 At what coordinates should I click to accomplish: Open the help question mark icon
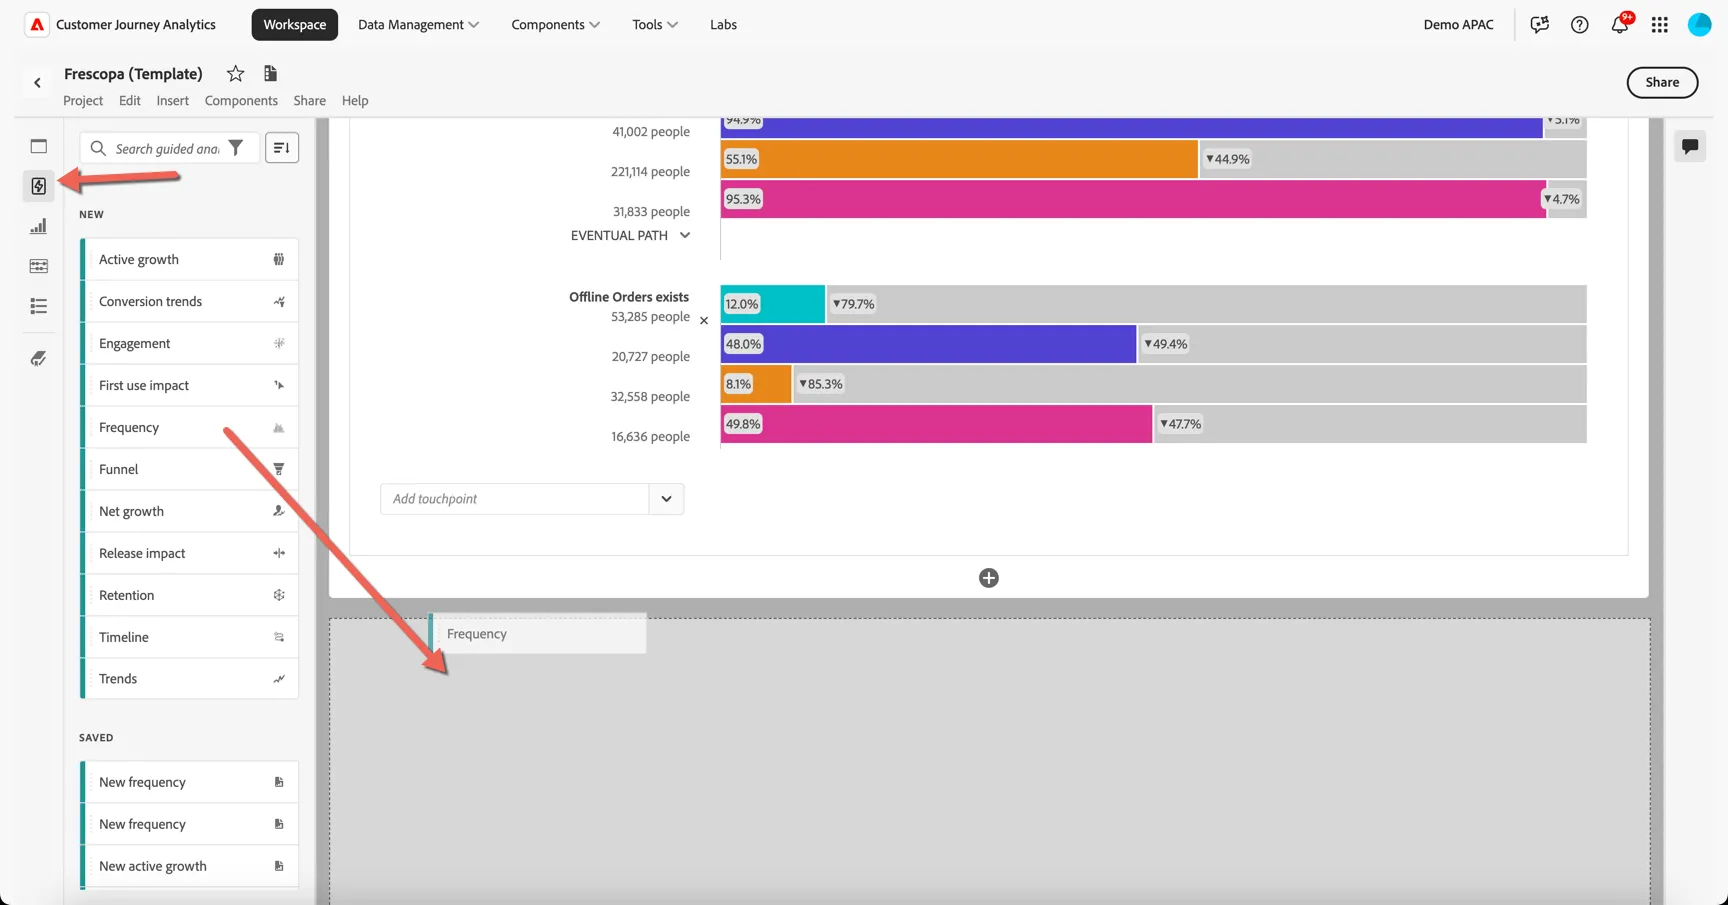pos(1579,25)
